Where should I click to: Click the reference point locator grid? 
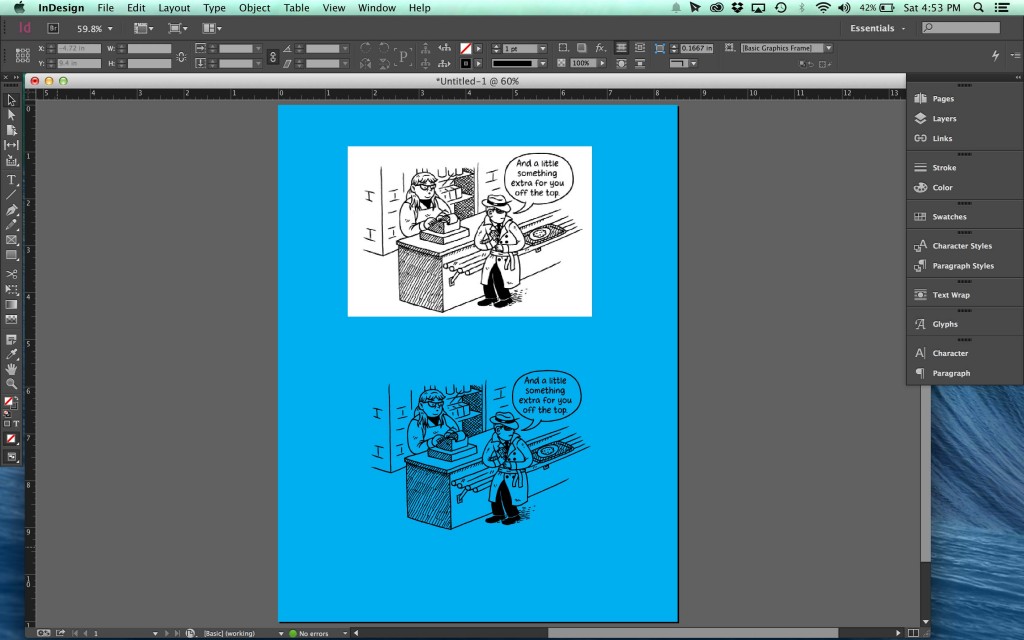22,56
